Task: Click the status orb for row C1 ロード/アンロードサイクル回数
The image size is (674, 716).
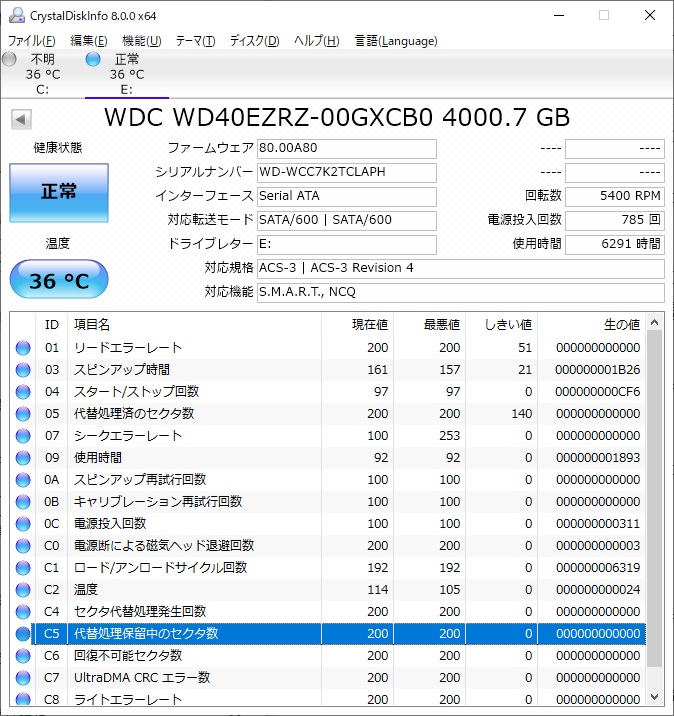Action: point(23,568)
